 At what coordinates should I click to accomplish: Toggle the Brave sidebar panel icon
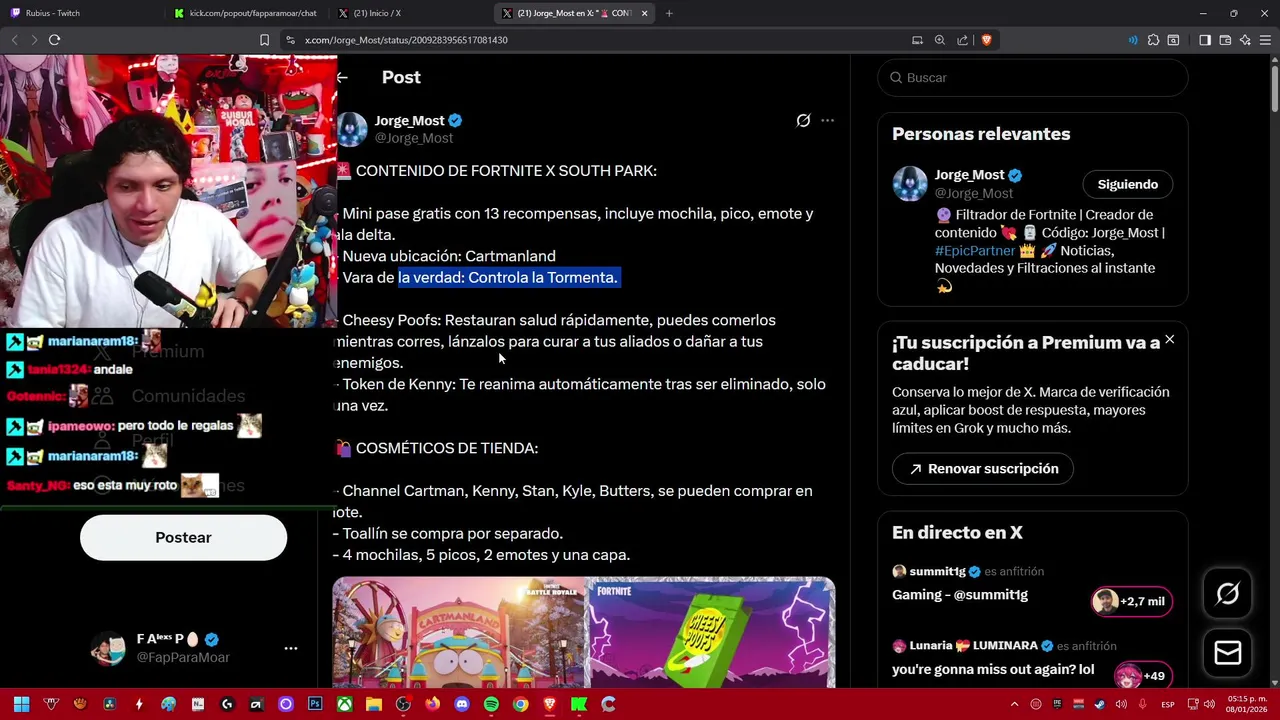[1204, 40]
